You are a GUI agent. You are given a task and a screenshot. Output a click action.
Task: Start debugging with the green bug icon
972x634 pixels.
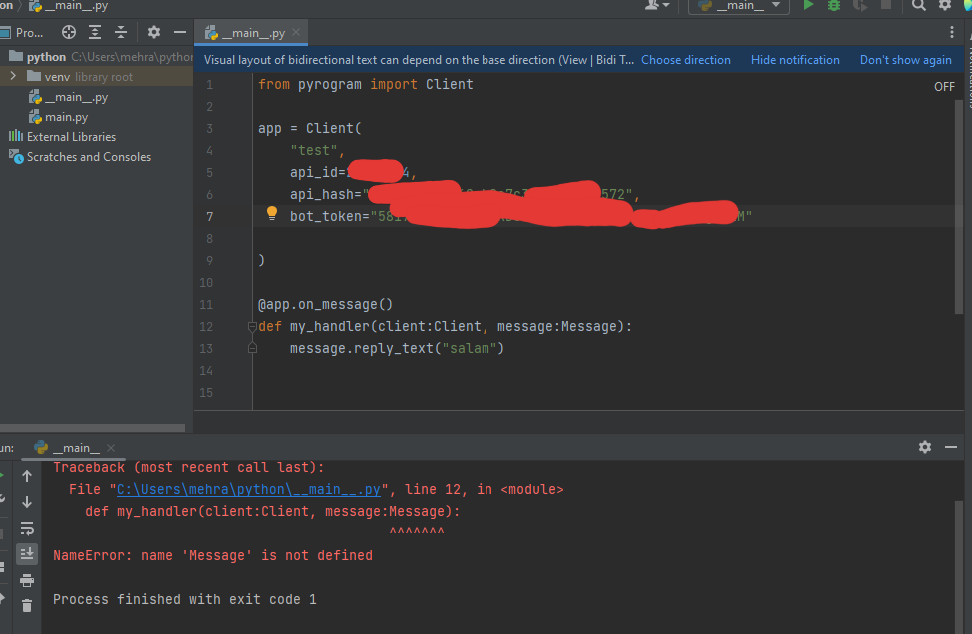pos(834,6)
